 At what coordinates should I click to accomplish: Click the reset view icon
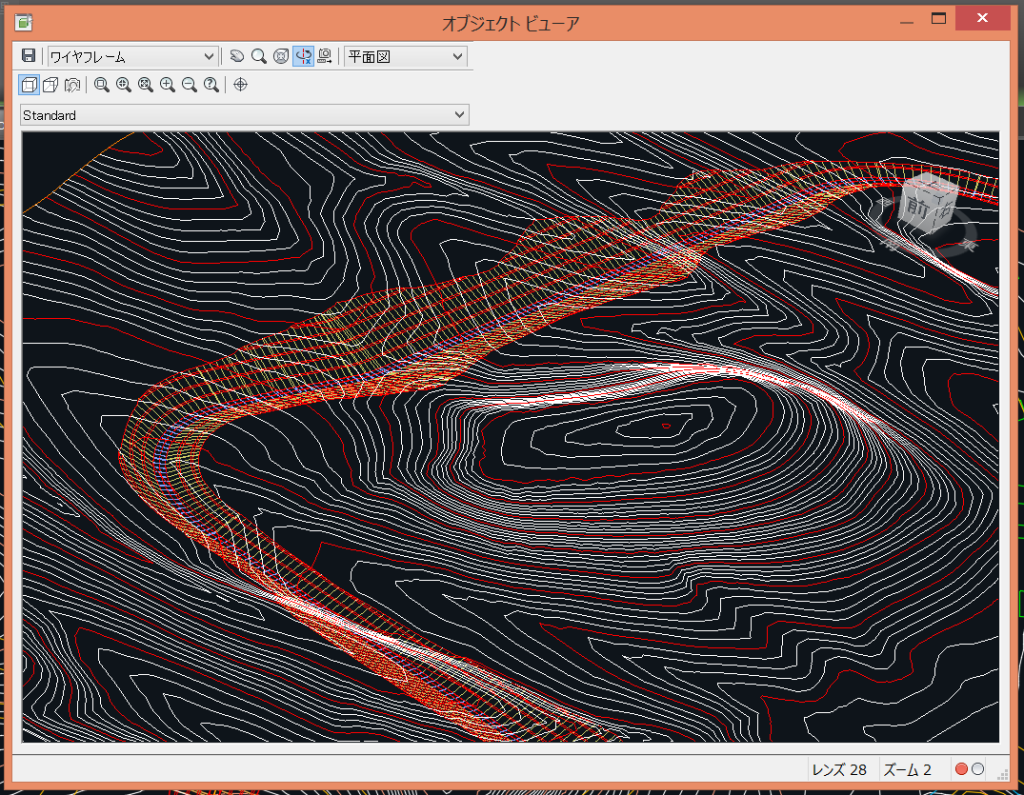pos(72,85)
